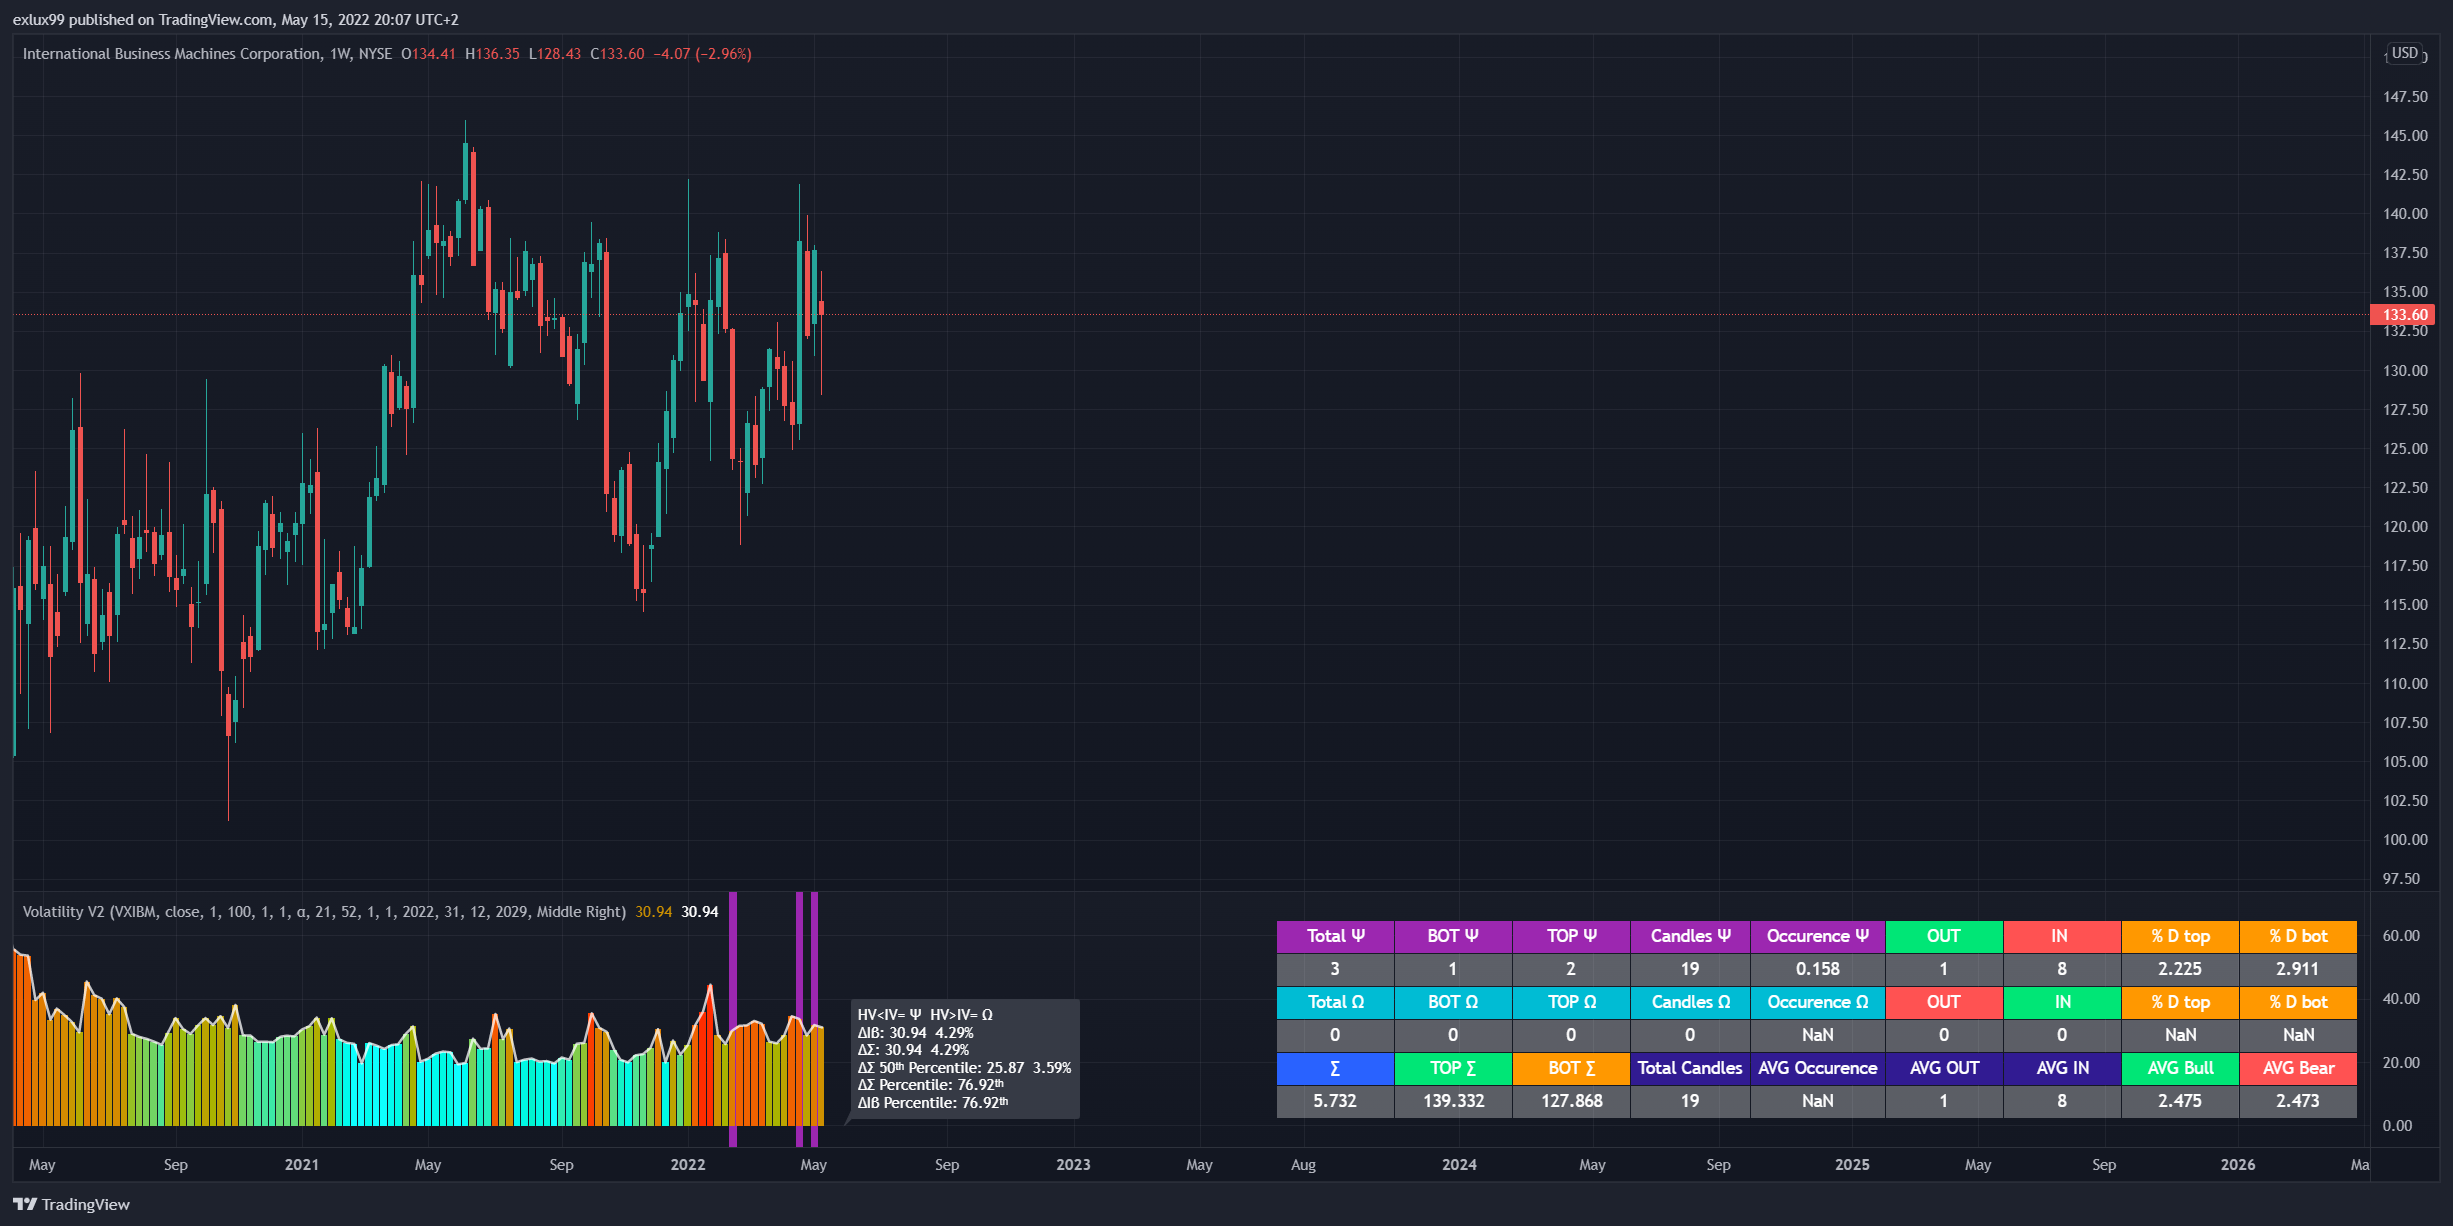Click the TradingView logo at bottom left
Screen dimensions: 2453x1226
71,1204
